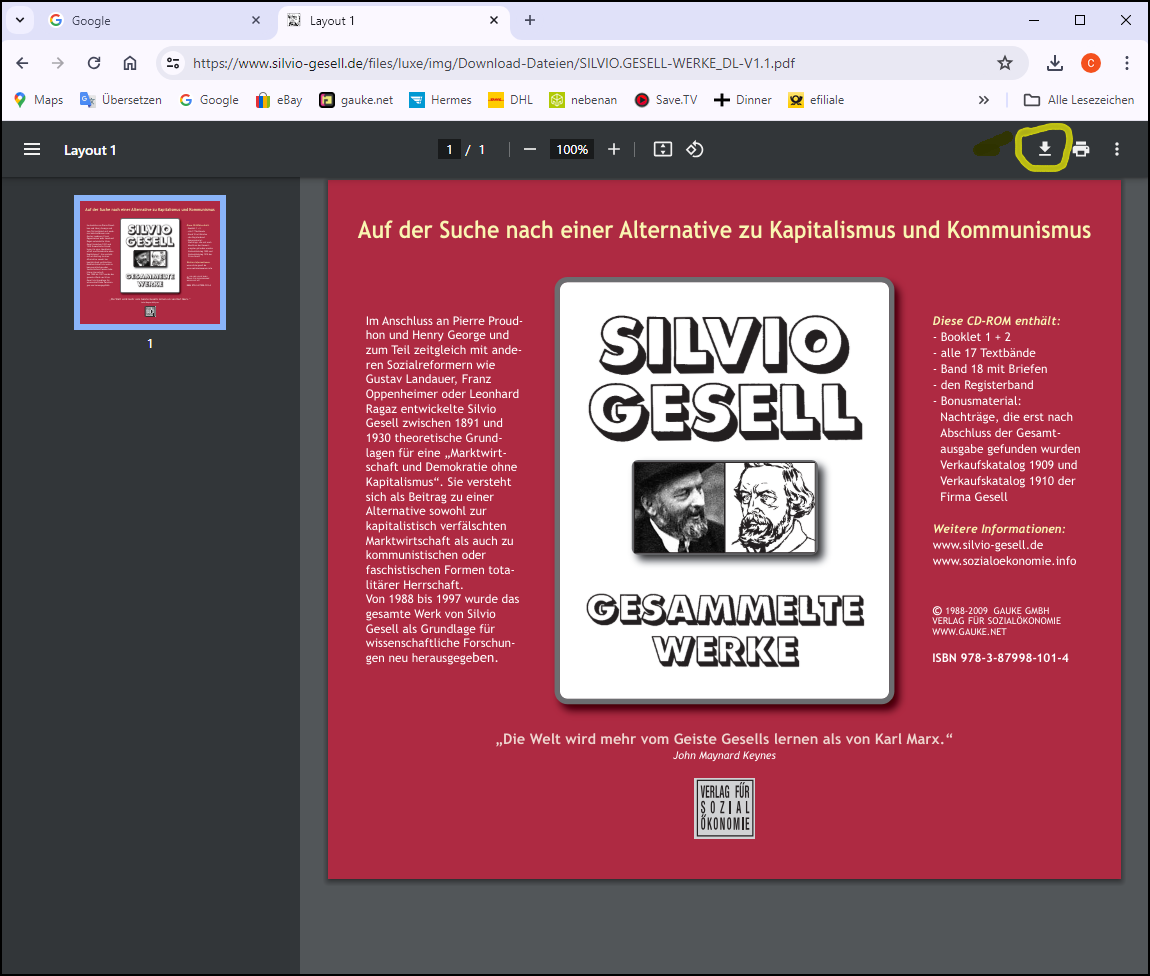This screenshot has width=1150, height=976.
Task: Print the PDF document
Action: click(x=1080, y=150)
